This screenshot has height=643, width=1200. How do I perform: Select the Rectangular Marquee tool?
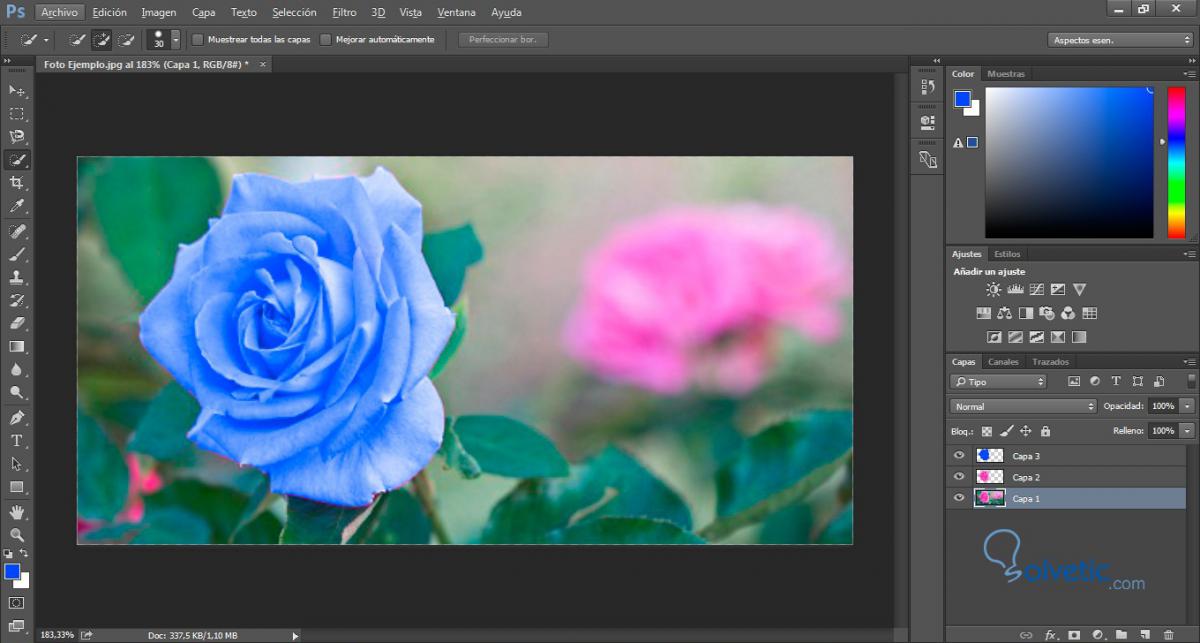coord(17,114)
